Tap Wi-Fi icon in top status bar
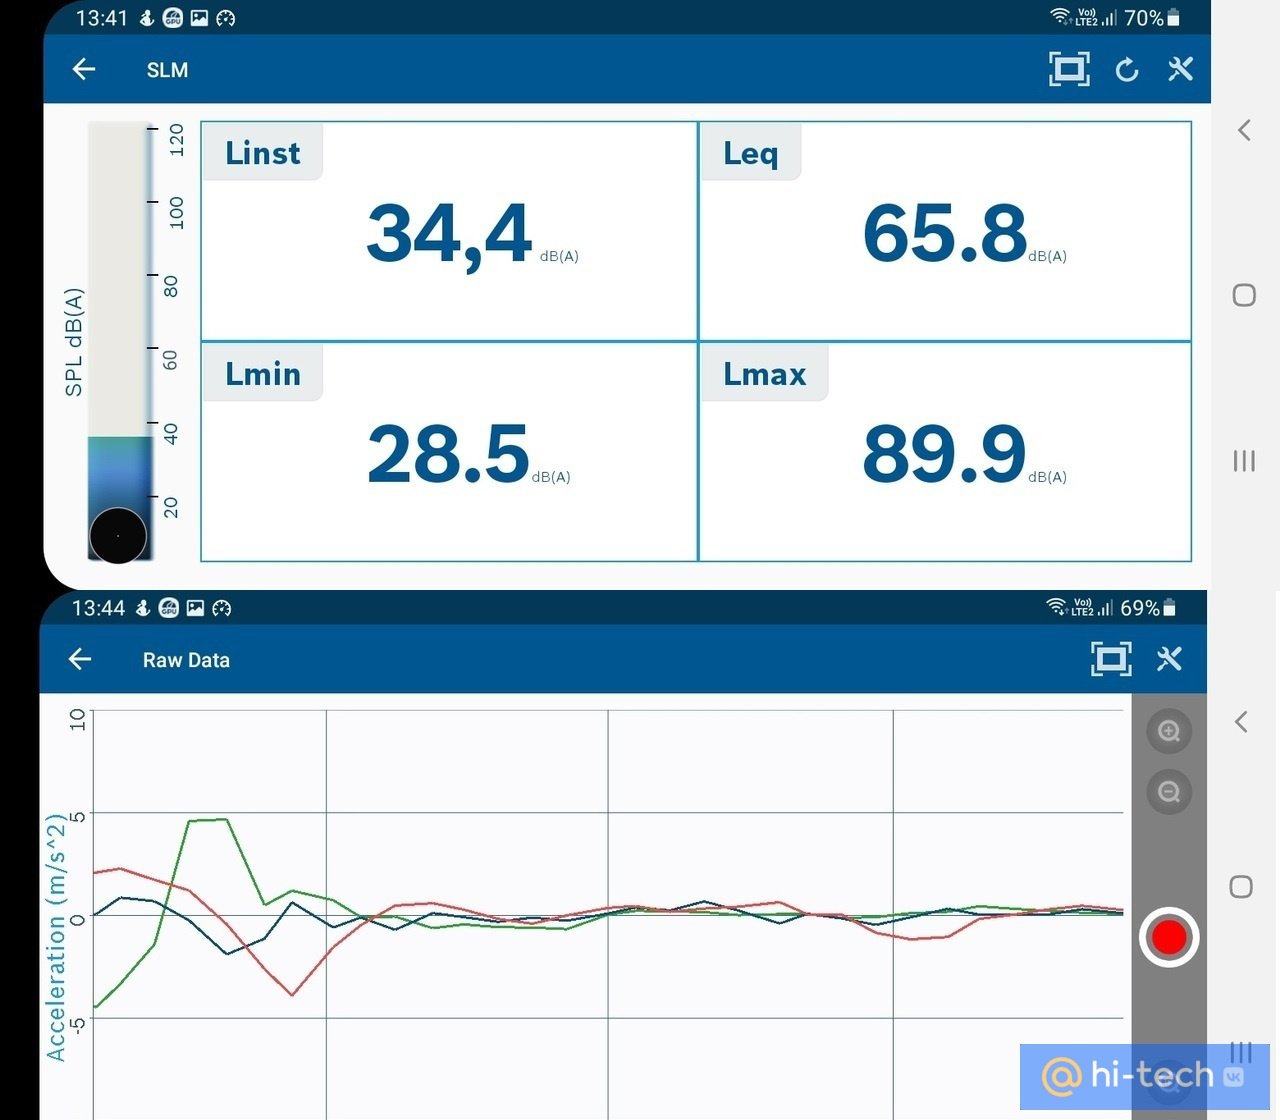This screenshot has width=1280, height=1120. click(x=1060, y=16)
